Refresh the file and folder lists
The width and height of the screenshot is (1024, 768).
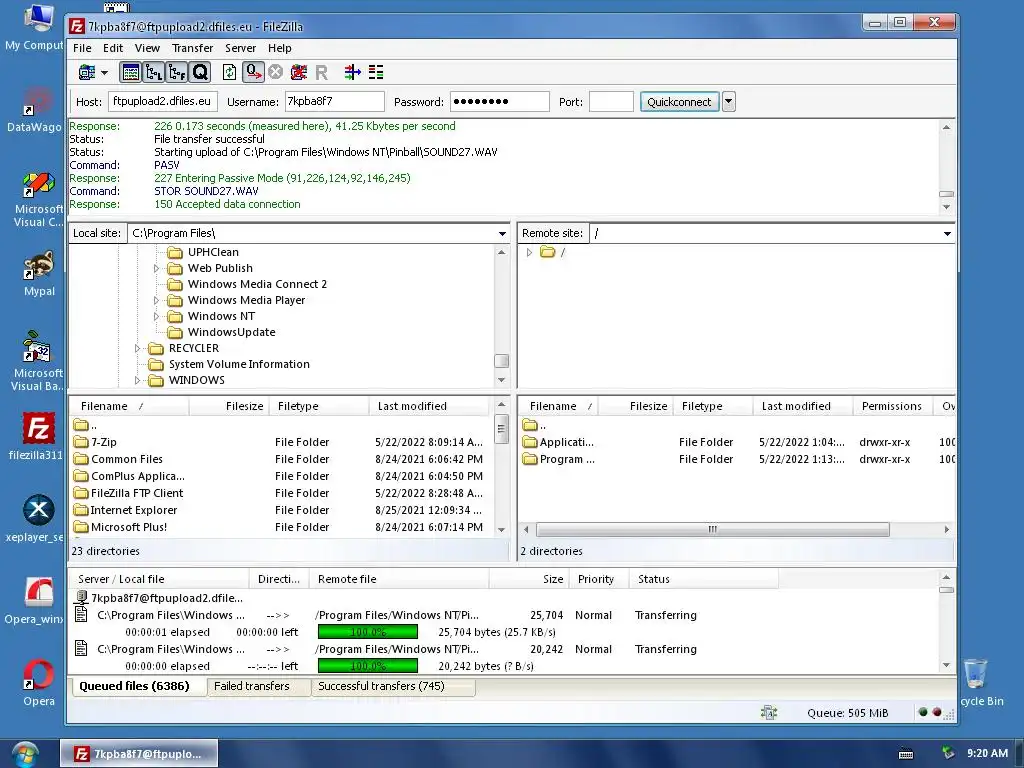click(229, 72)
